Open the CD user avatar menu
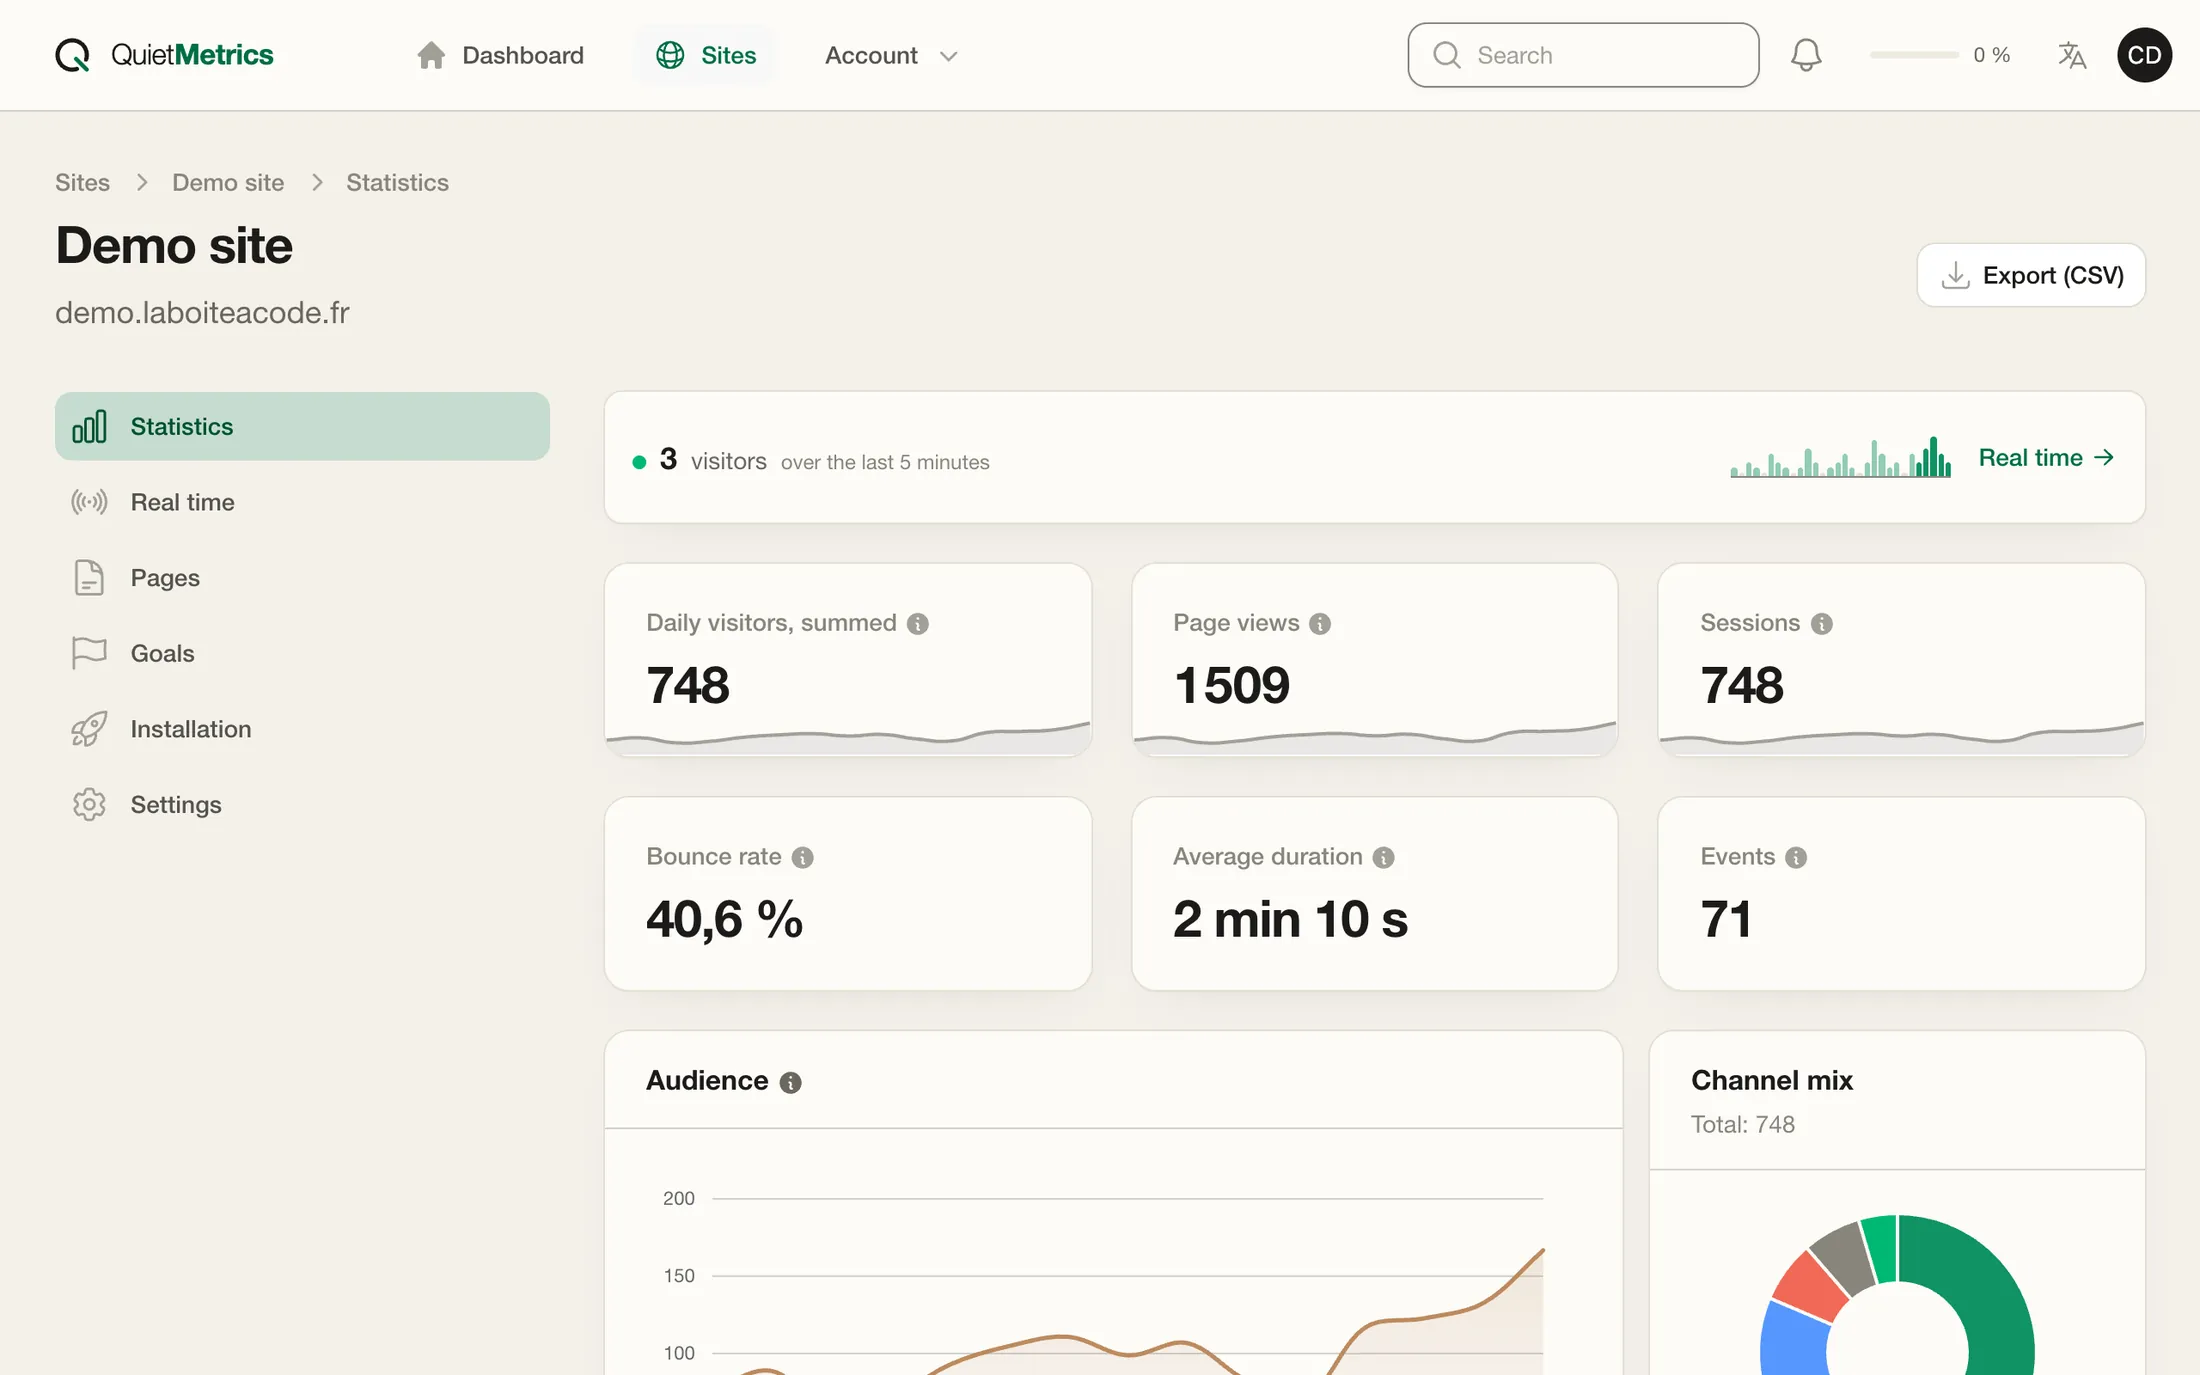 click(2144, 55)
